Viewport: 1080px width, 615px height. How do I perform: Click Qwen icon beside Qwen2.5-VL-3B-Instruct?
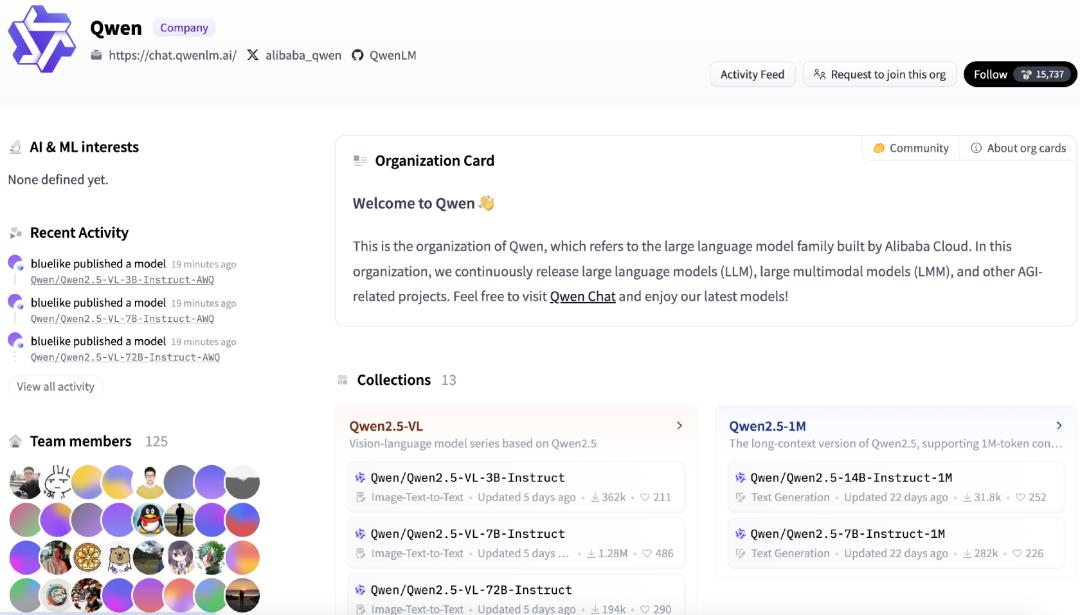click(360, 477)
